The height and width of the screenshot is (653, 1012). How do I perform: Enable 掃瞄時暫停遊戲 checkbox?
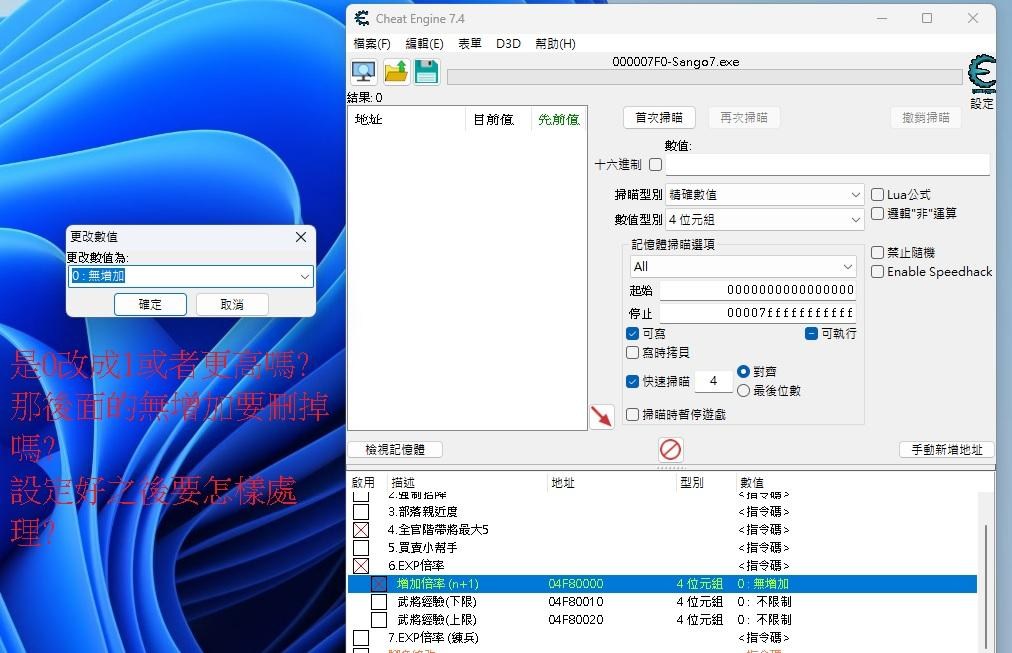632,414
